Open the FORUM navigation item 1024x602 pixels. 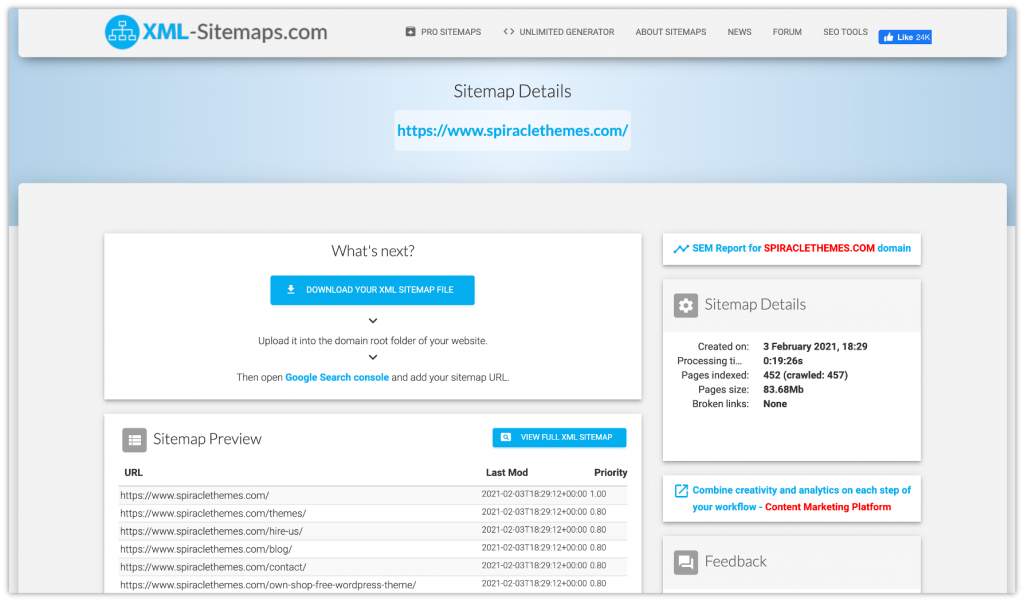pyautogui.click(x=787, y=31)
